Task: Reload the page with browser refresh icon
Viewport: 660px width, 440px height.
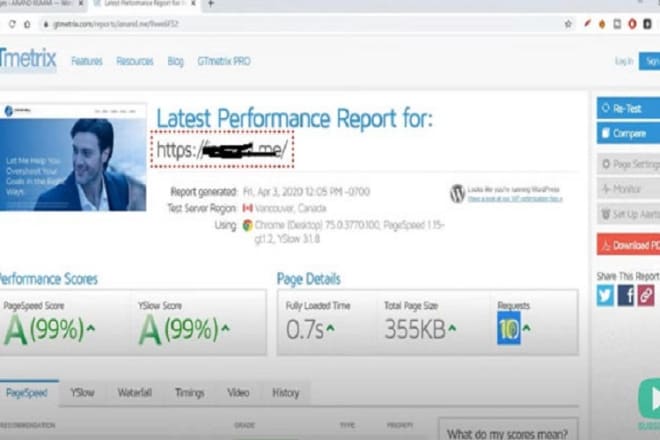Action: (12, 24)
